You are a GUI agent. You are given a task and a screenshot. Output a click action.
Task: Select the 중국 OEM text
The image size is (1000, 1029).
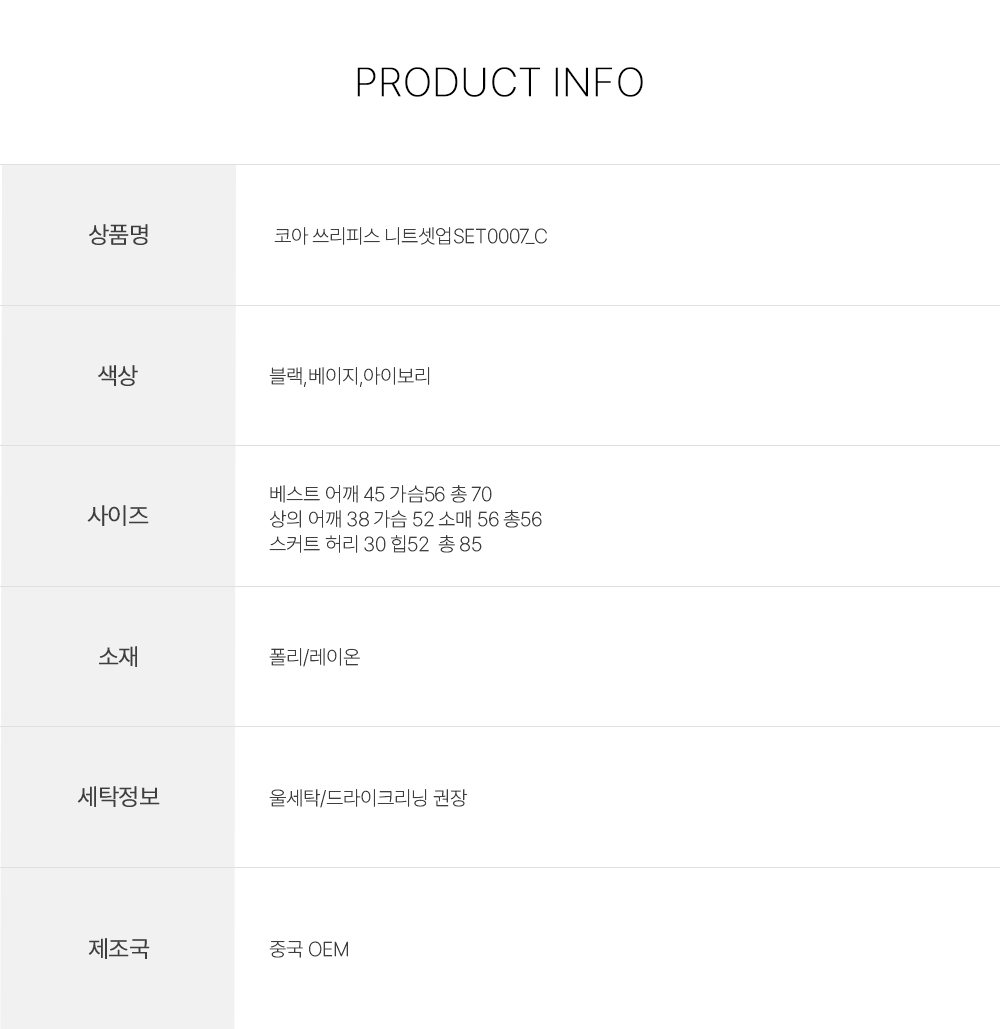309,949
